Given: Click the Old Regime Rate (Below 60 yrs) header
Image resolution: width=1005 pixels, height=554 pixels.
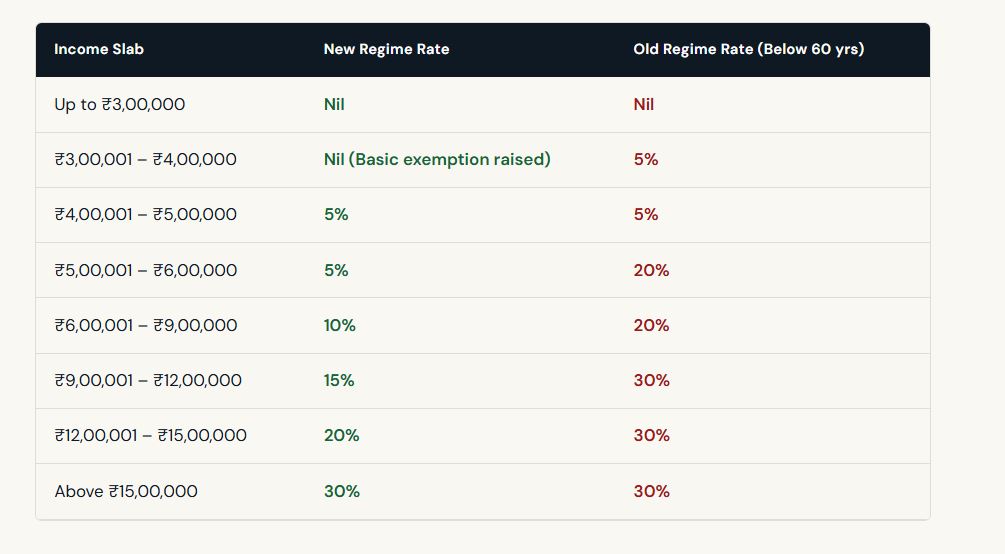Looking at the screenshot, I should (x=748, y=49).
